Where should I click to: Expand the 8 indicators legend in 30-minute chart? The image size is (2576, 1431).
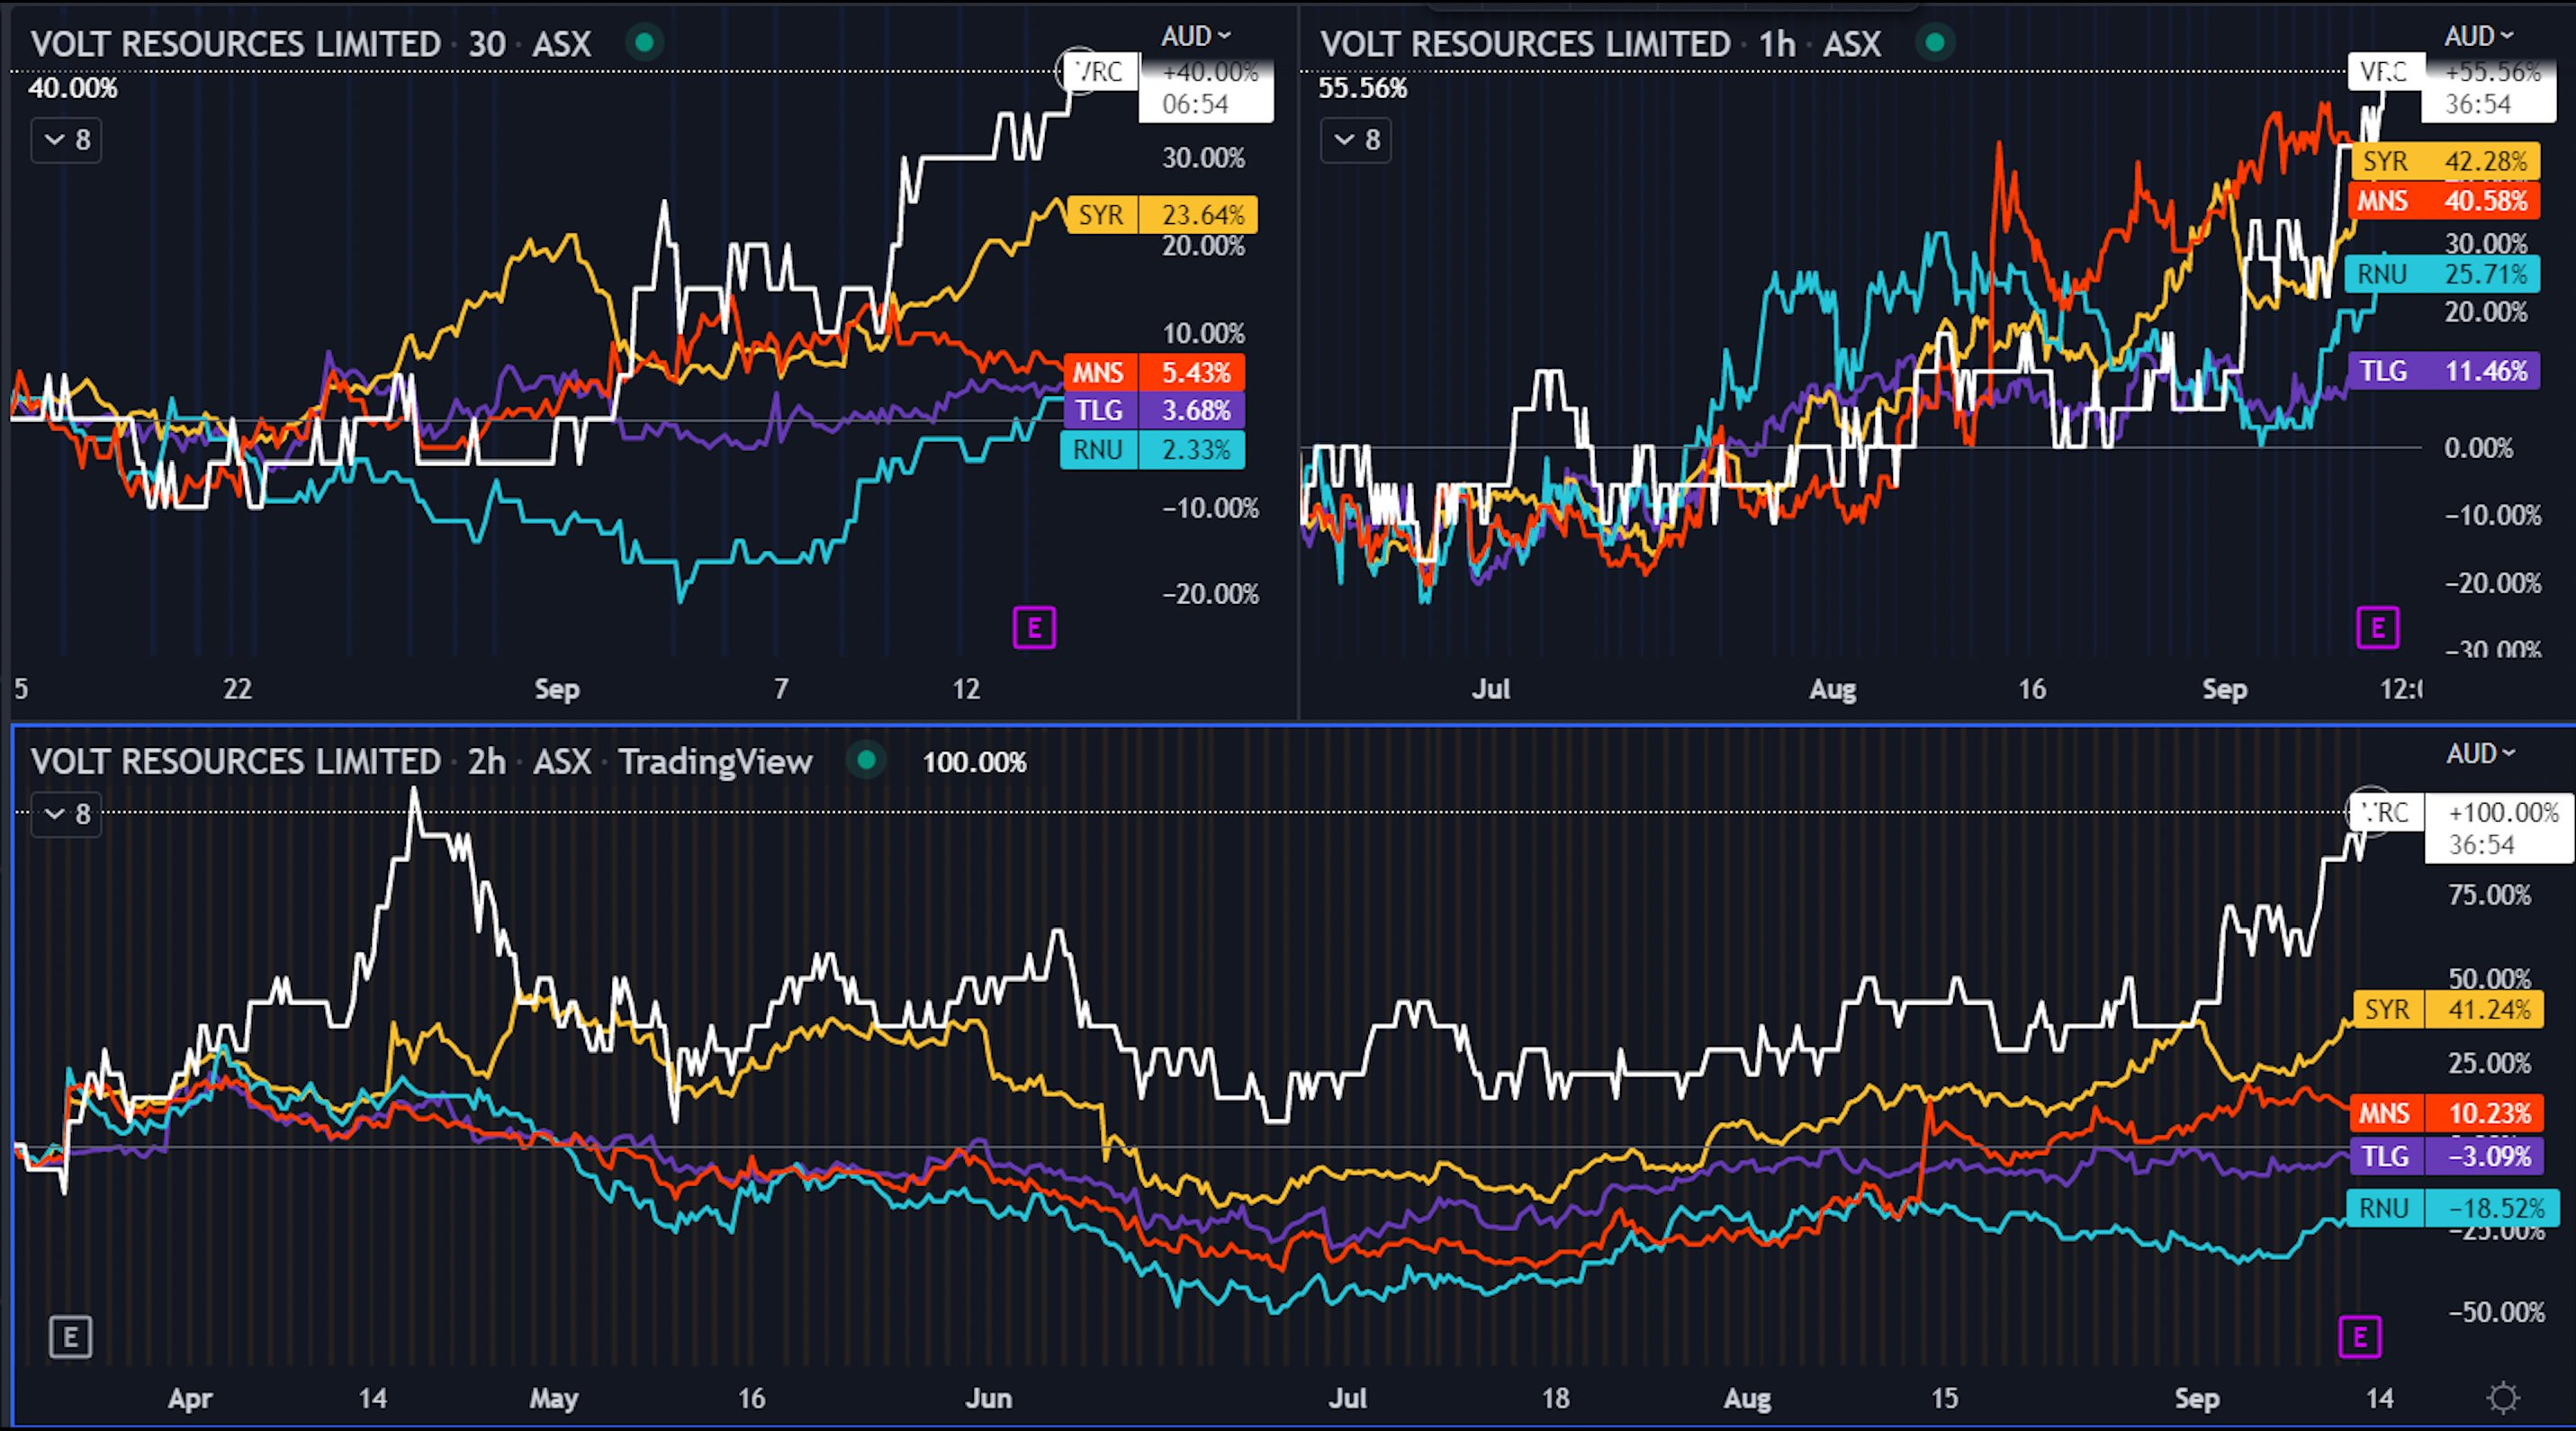pyautogui.click(x=66, y=140)
